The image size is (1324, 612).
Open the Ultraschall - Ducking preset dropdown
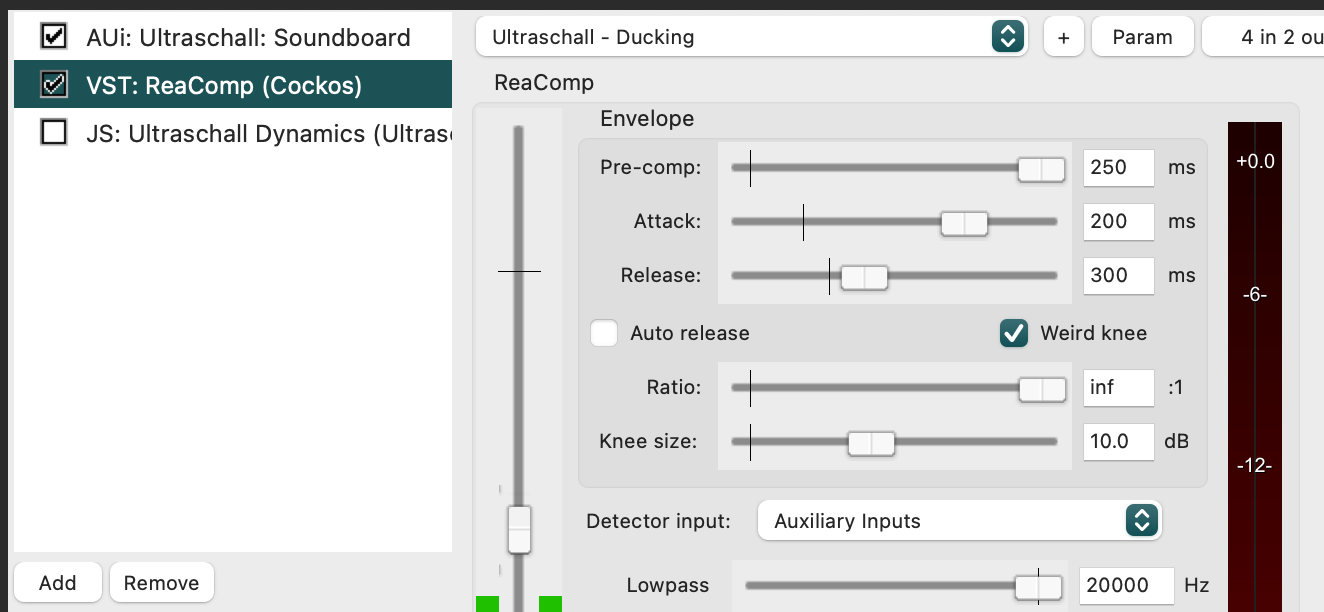pyautogui.click(x=752, y=37)
